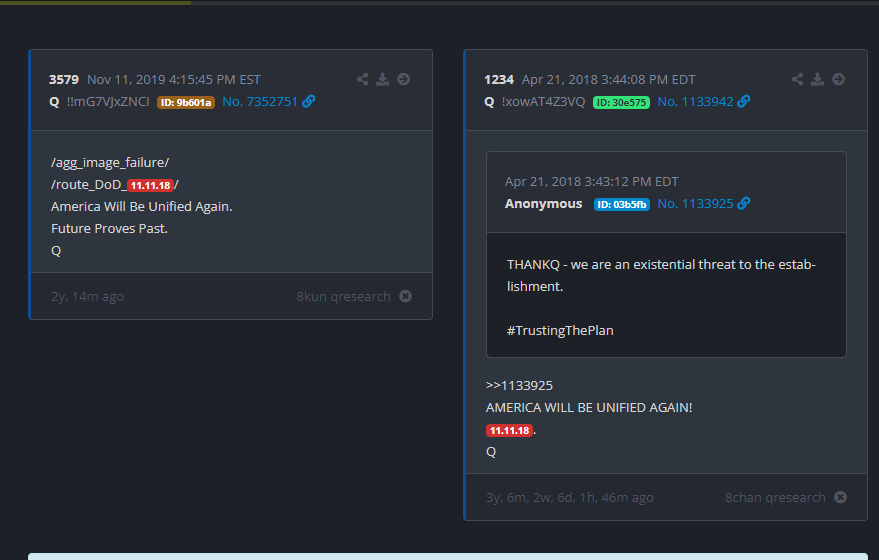Click red 11.11.18 tag in post 1234
The height and width of the screenshot is (560, 879).
(x=510, y=431)
